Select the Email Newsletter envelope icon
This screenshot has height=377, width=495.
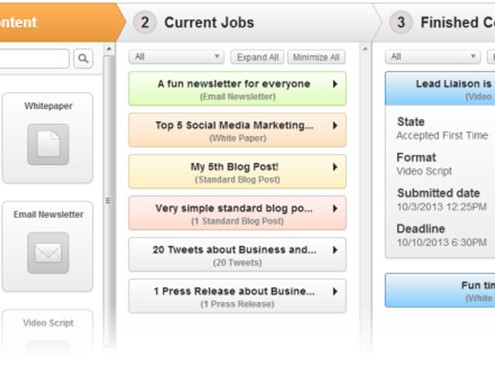48,253
